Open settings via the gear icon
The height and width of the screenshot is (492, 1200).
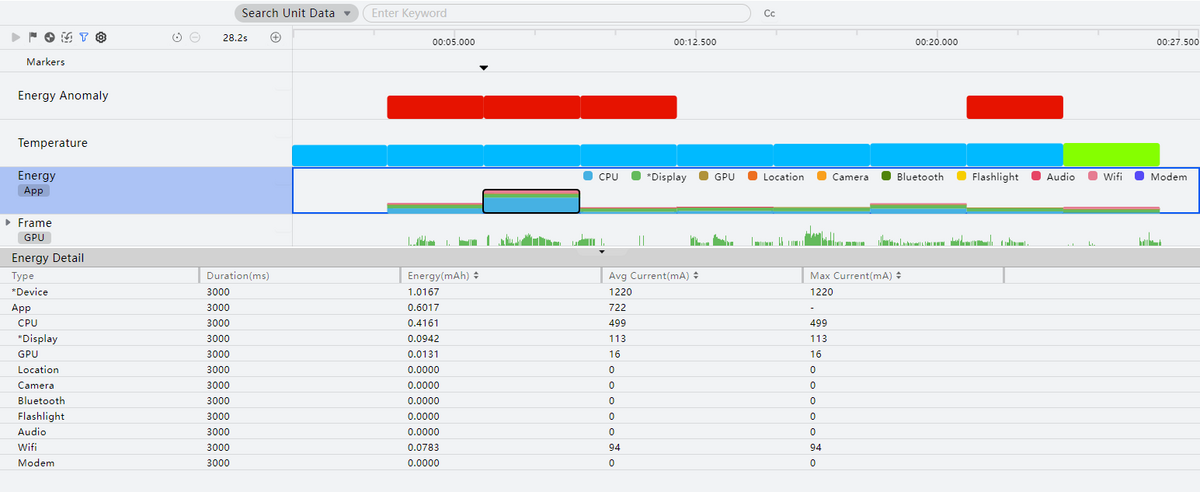point(101,37)
